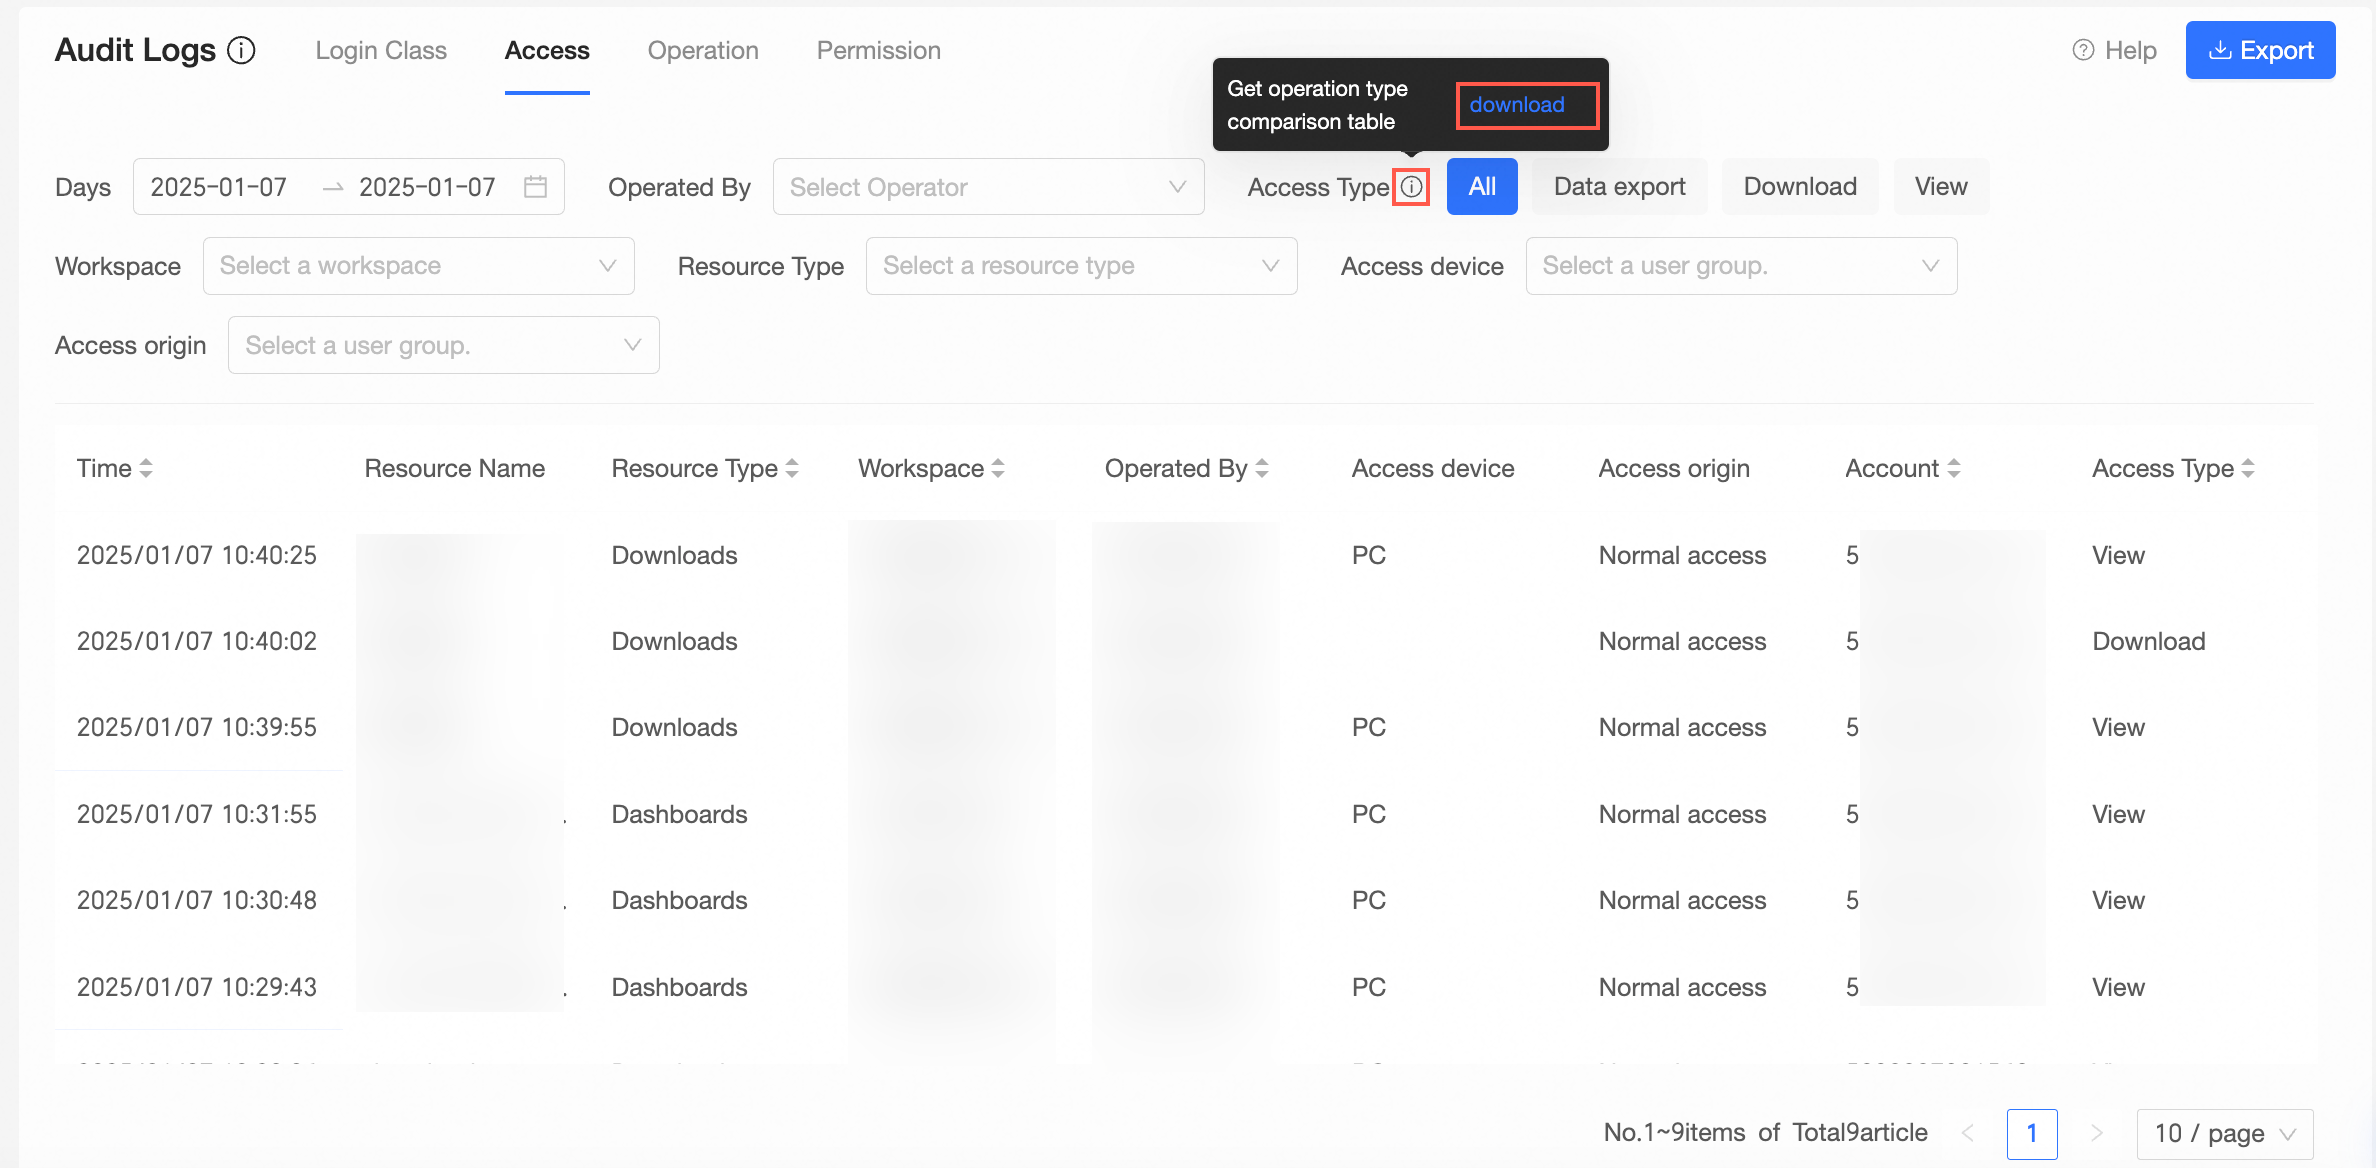Open the Select a workspace dropdown
This screenshot has width=2376, height=1168.
(418, 266)
